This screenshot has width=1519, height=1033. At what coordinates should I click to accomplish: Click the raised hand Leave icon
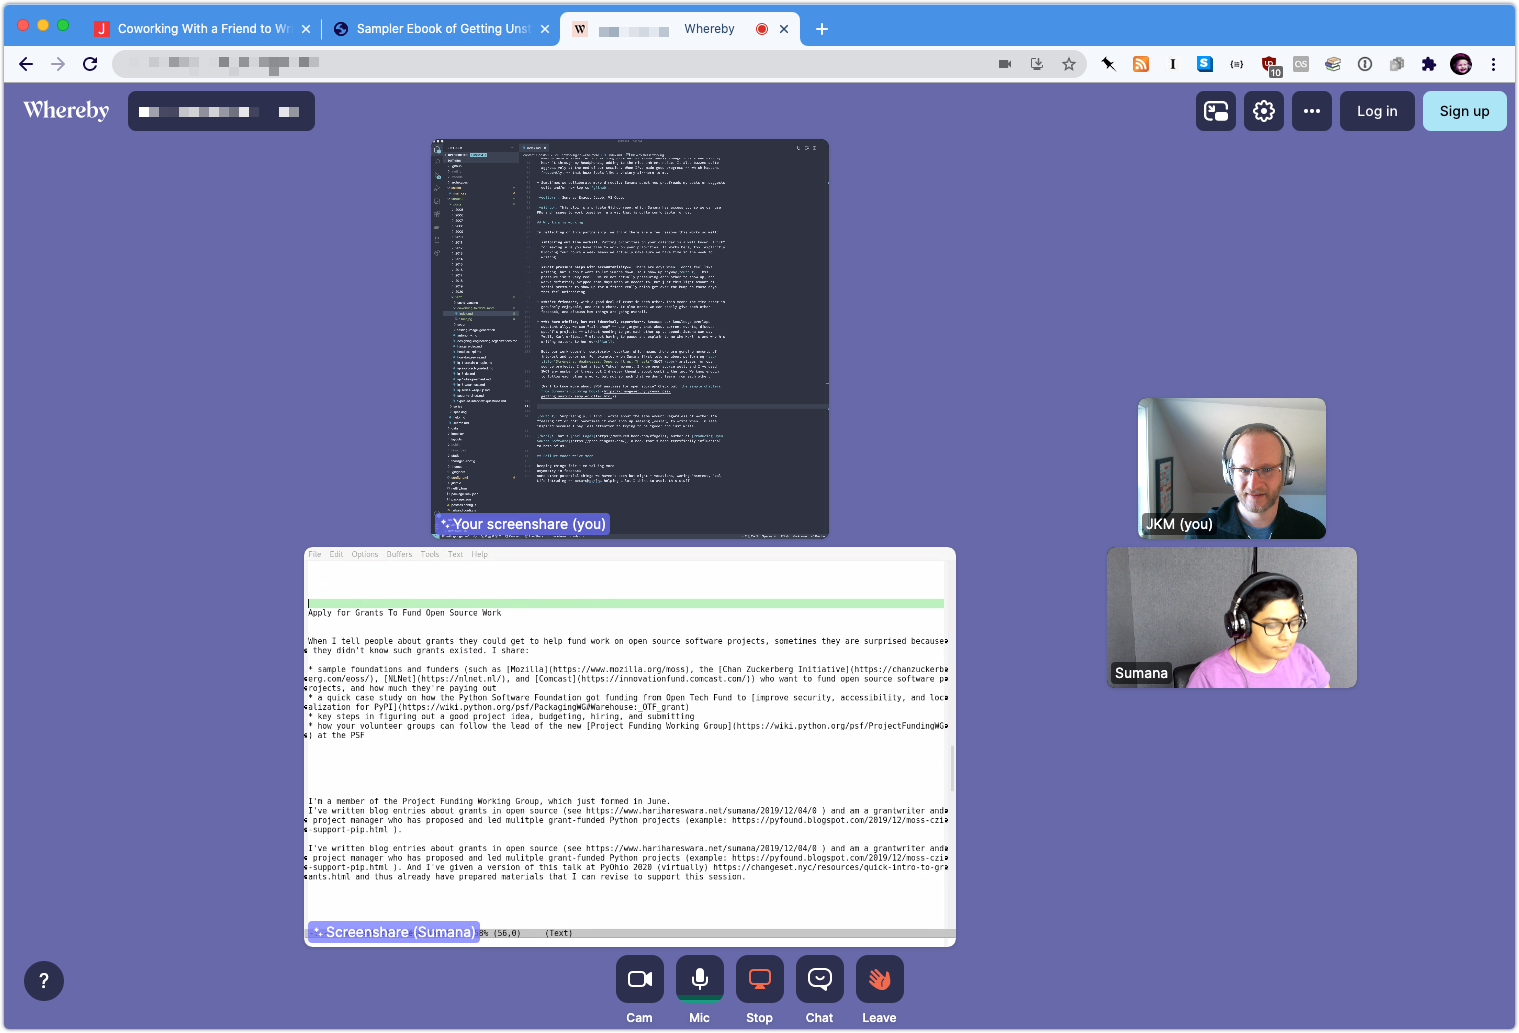tap(879, 979)
